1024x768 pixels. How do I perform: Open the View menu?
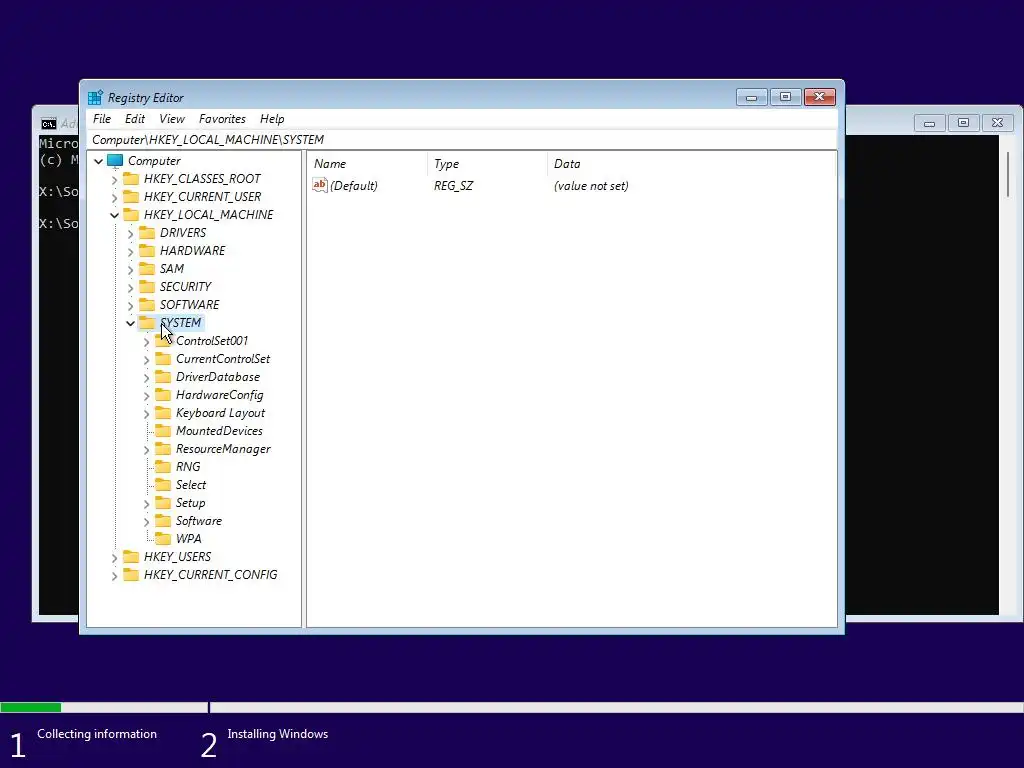click(172, 119)
